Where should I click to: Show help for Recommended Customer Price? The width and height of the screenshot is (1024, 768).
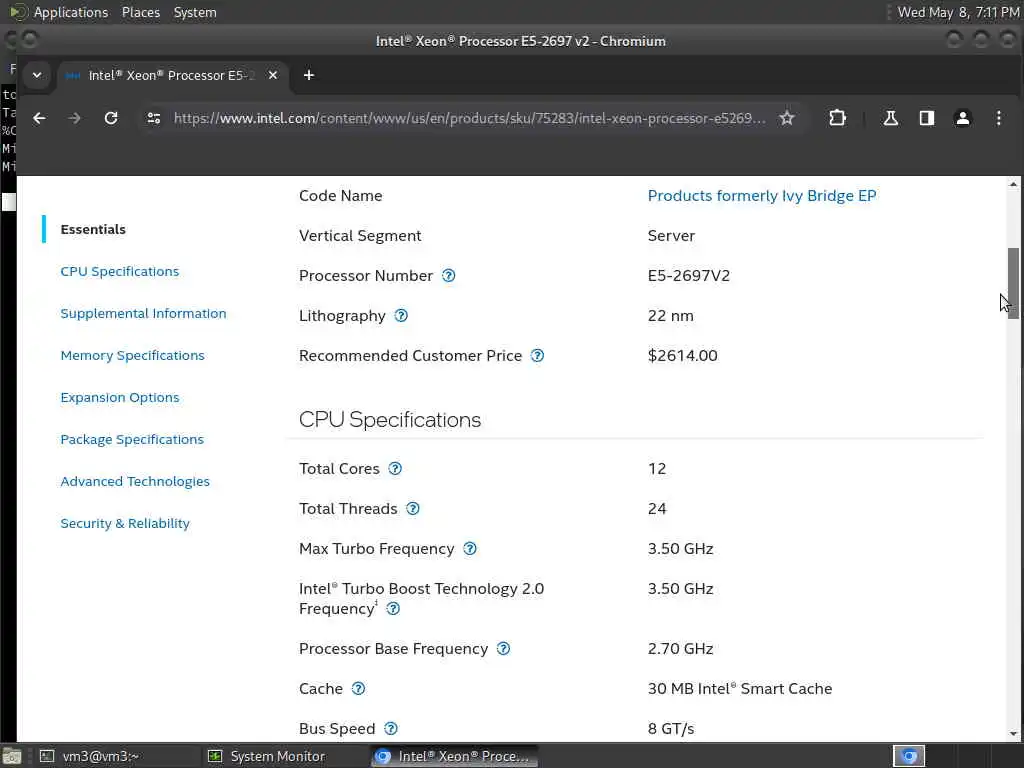pos(537,356)
